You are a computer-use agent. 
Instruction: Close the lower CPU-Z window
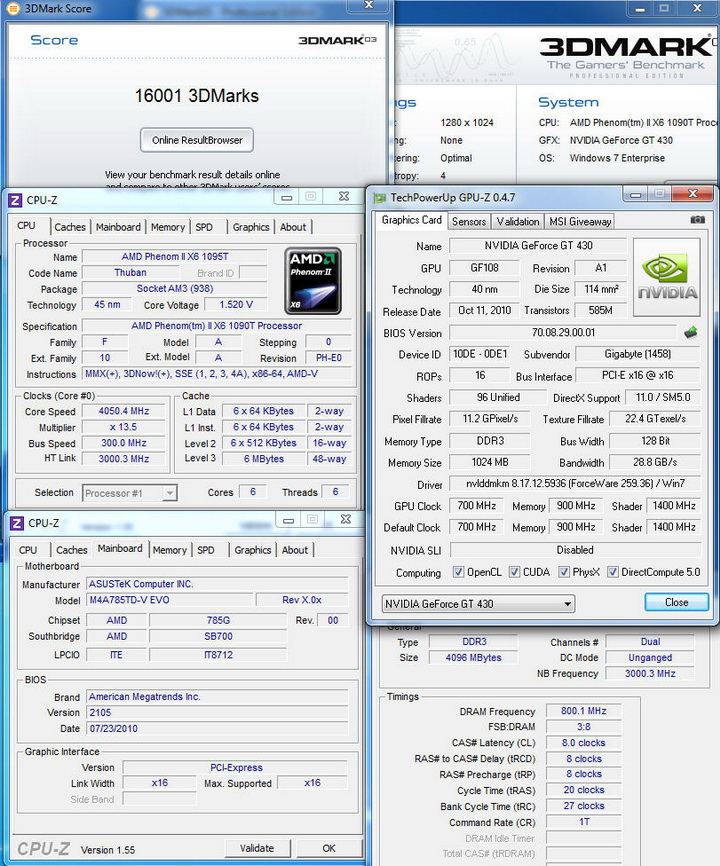346,519
